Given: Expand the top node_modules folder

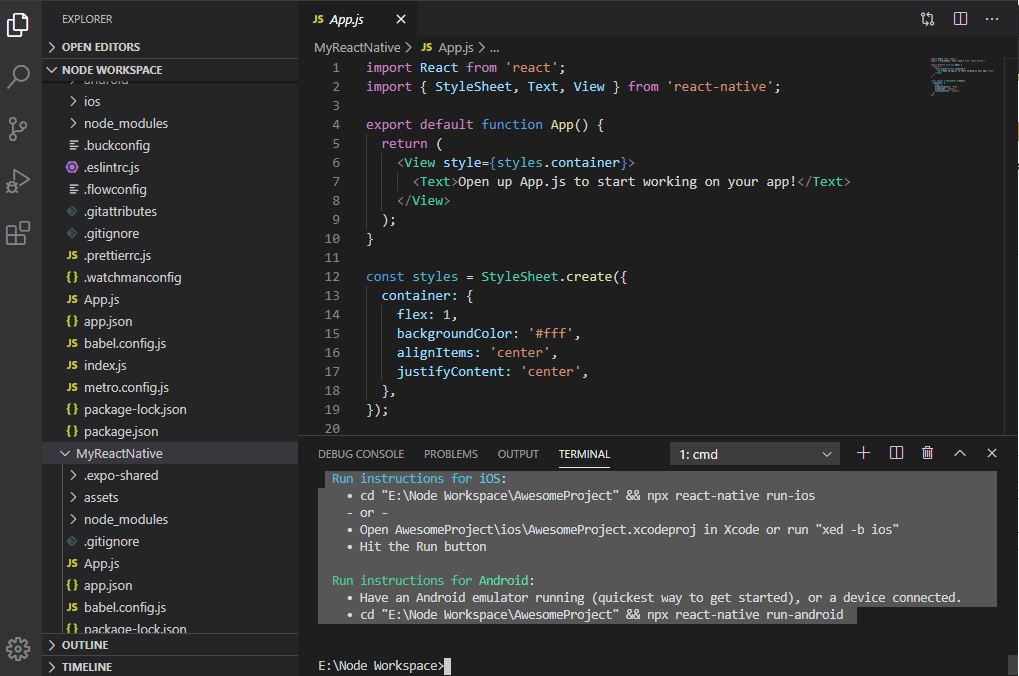Looking at the screenshot, I should [x=170, y=124].
